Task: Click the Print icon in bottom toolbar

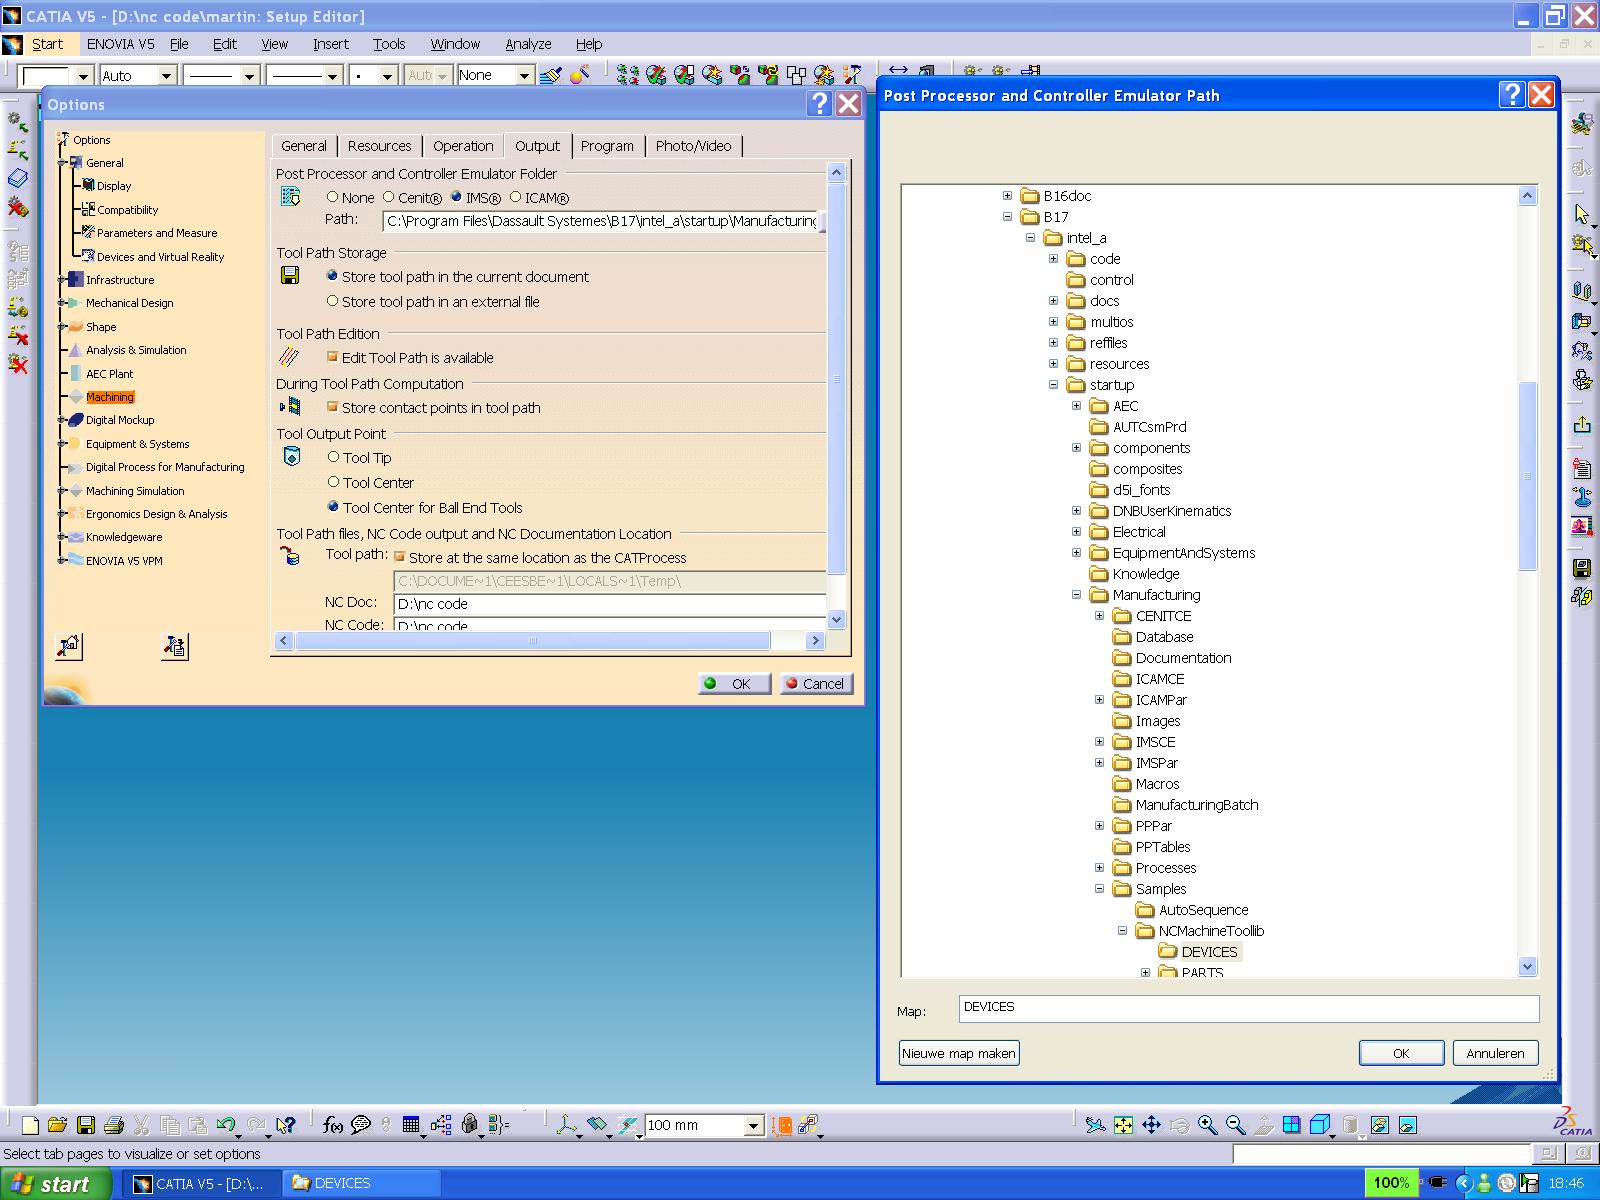Action: [113, 1125]
